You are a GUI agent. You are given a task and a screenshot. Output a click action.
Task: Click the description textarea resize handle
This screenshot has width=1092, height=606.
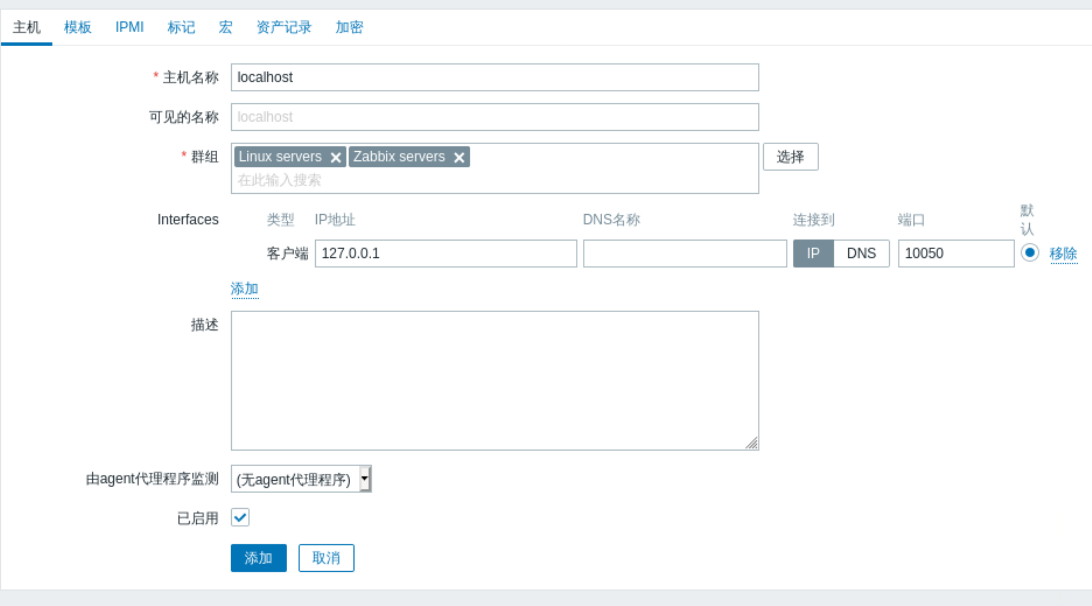(751, 443)
